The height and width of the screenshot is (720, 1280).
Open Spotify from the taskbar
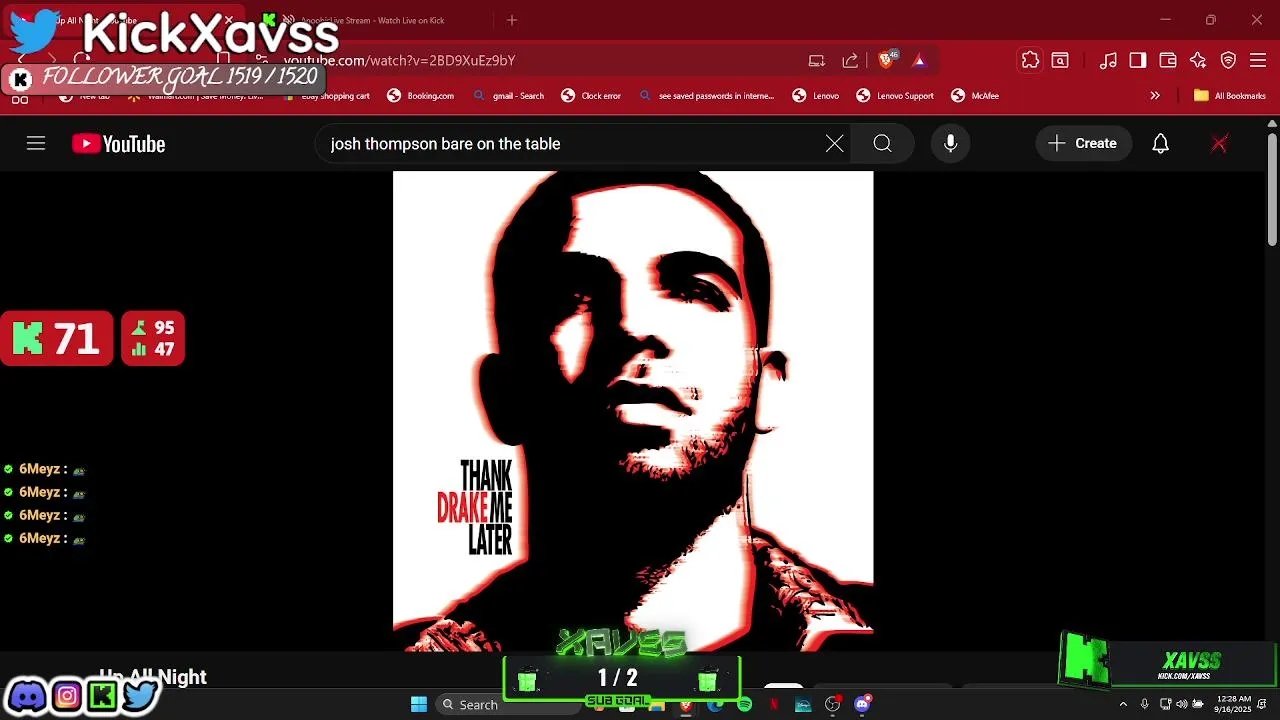coord(744,705)
